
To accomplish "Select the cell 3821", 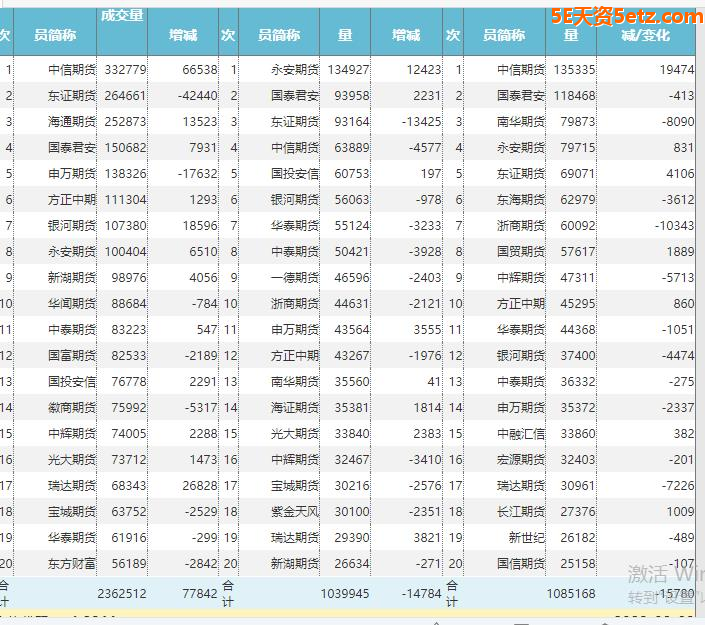I will (427, 538).
